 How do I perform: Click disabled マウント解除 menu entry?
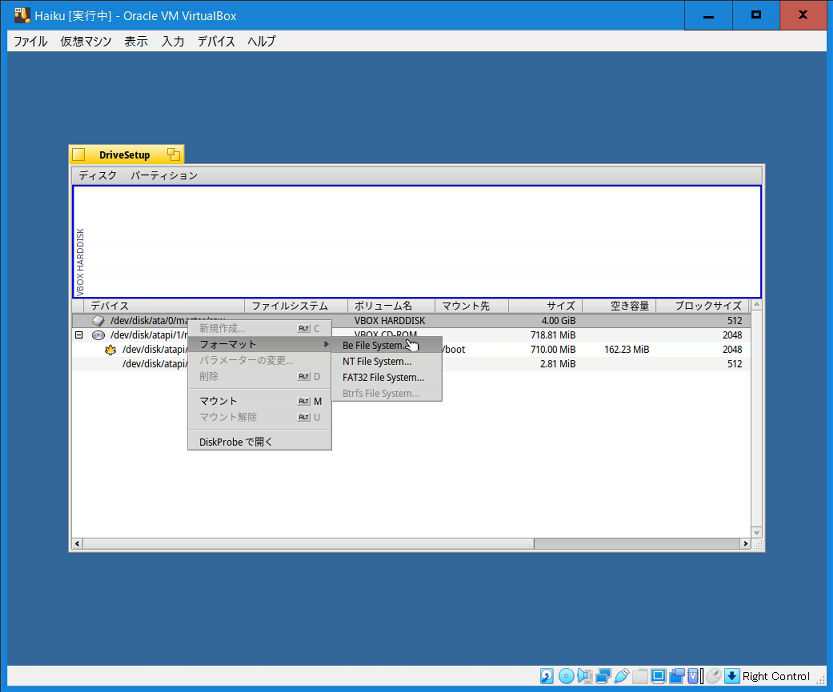pos(259,417)
